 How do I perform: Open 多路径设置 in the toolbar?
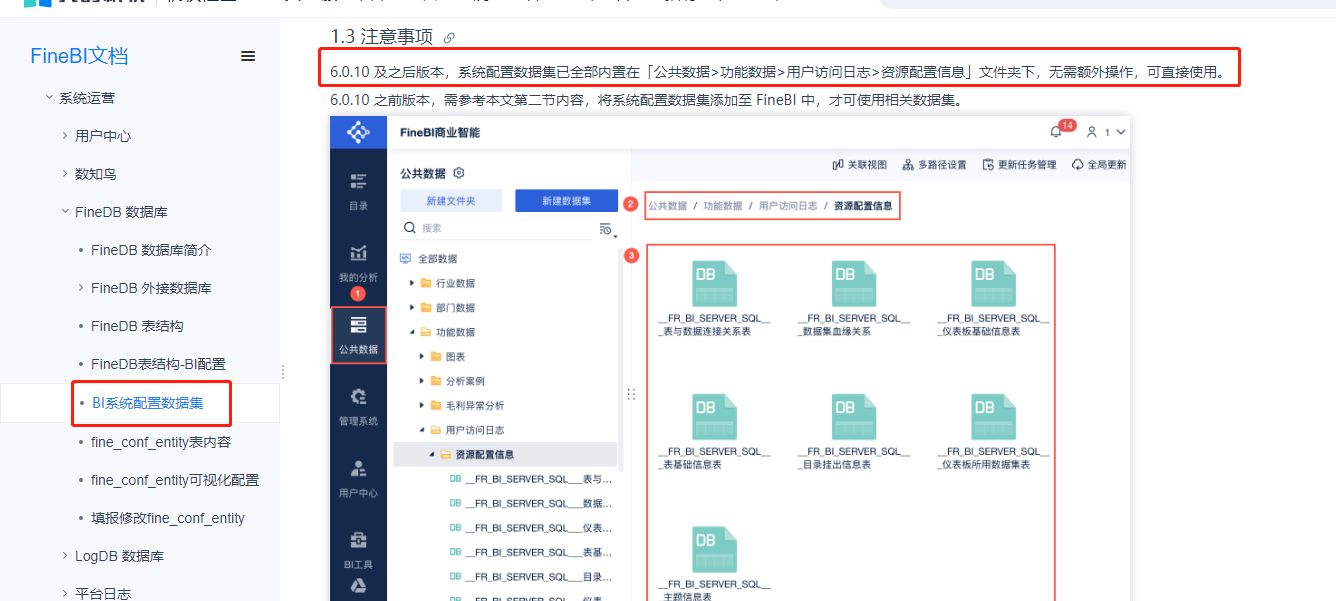934,165
